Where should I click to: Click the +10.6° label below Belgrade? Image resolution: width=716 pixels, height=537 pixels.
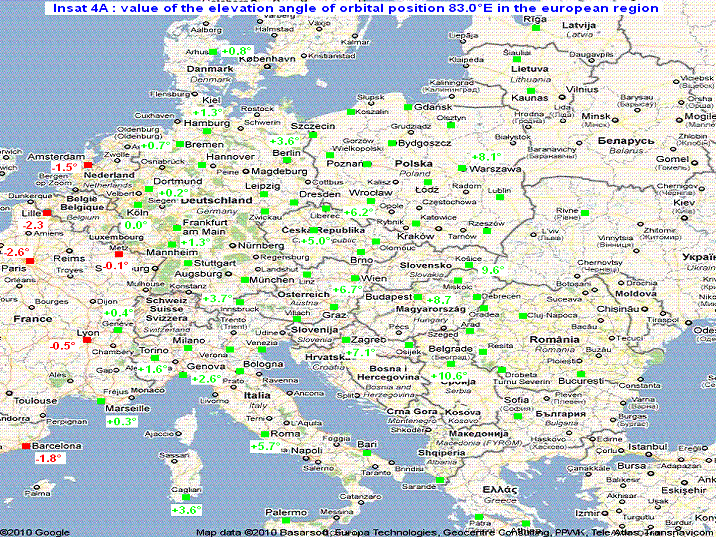(x=452, y=376)
